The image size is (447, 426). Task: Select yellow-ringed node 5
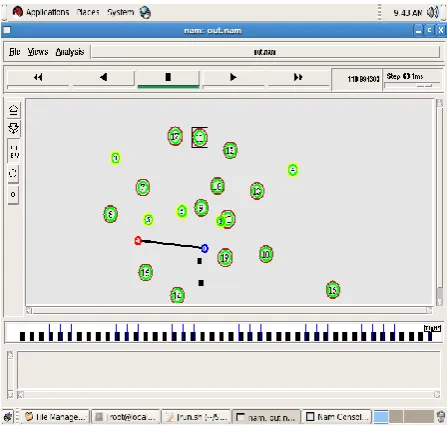point(148,220)
